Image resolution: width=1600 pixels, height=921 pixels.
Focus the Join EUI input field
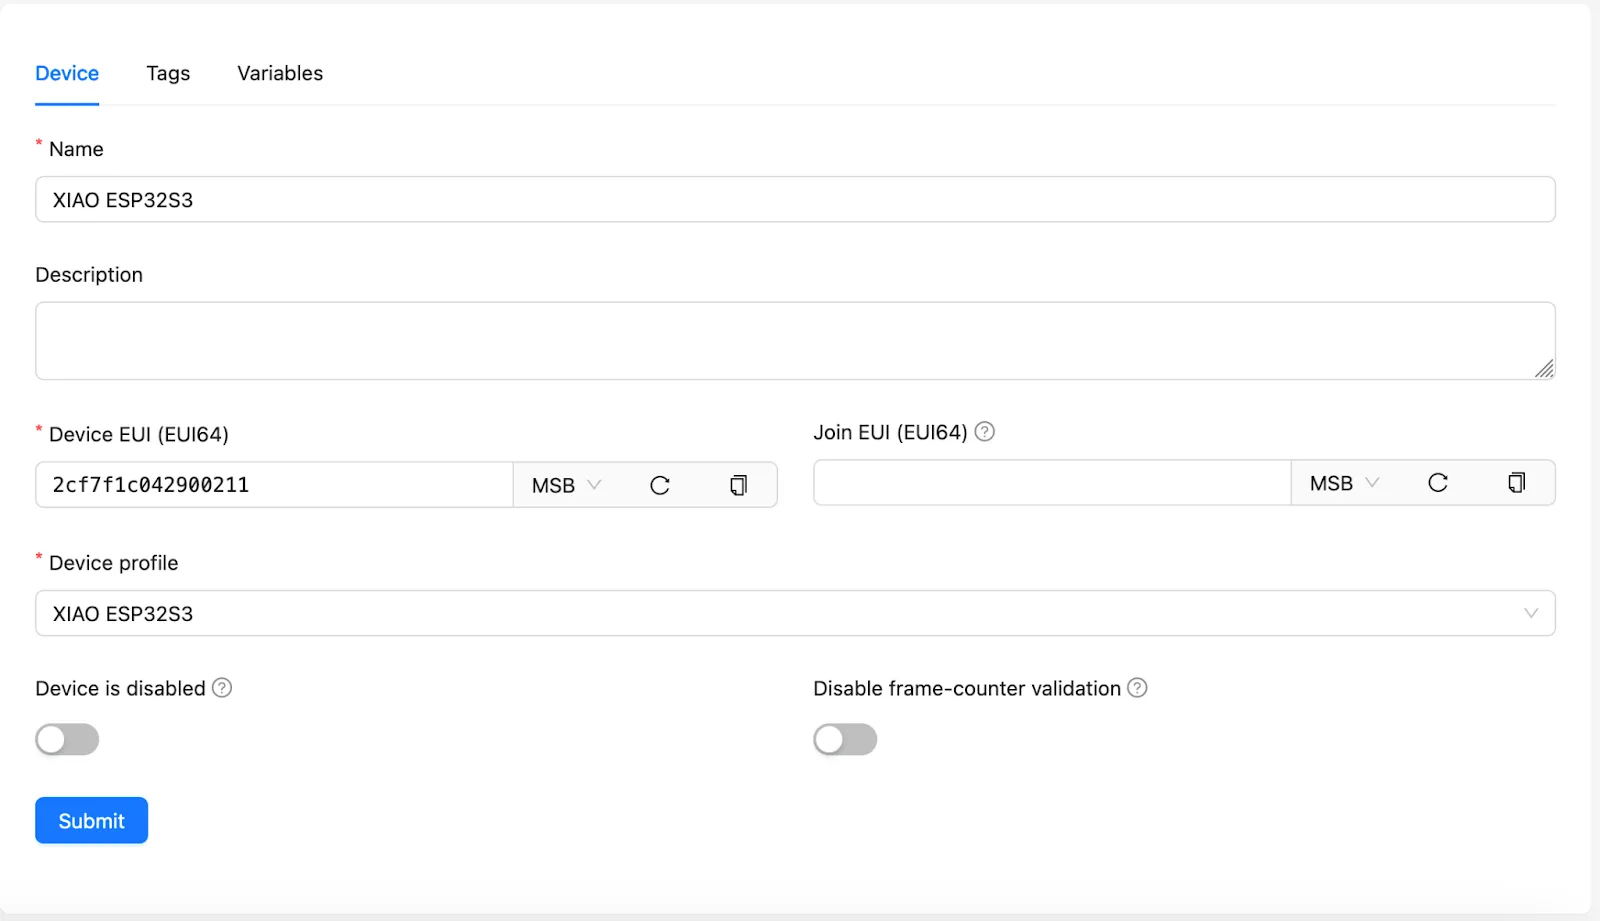pos(1052,483)
